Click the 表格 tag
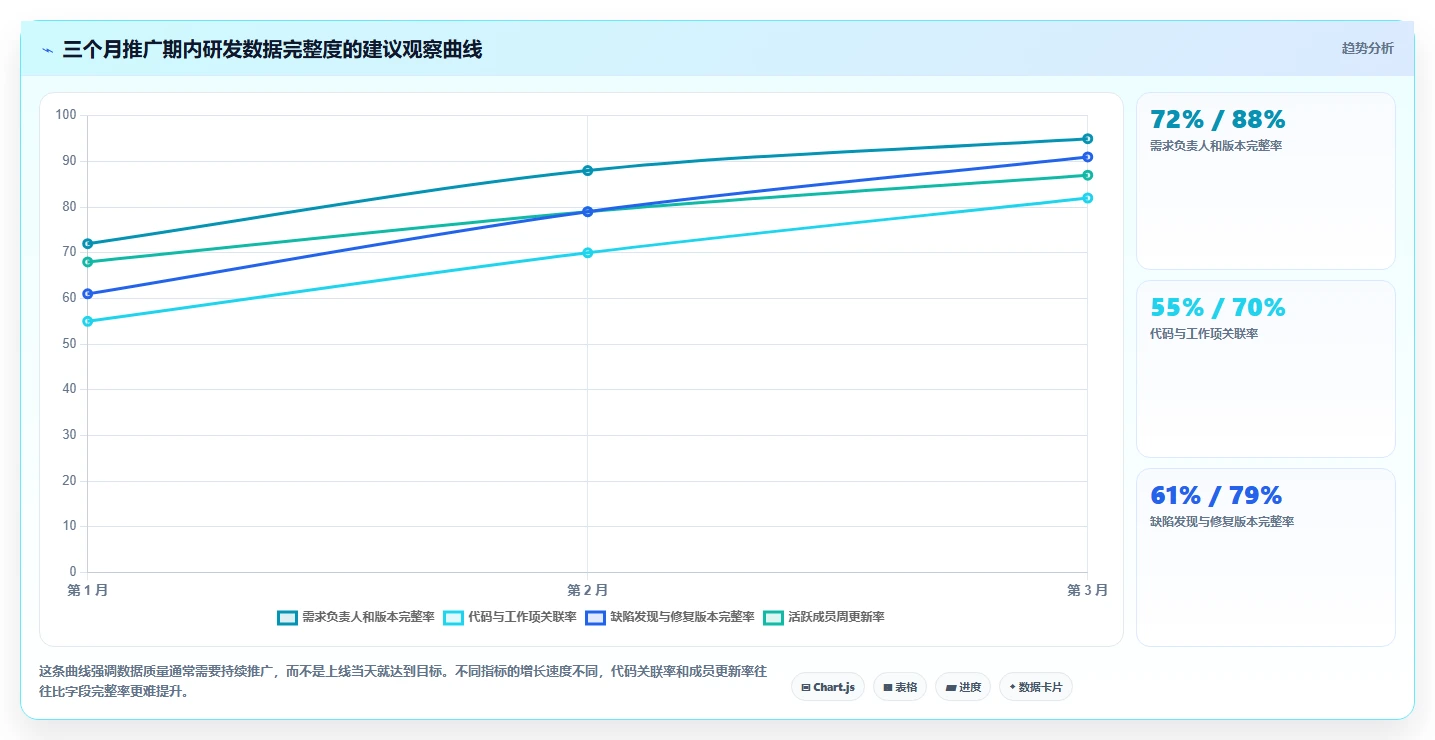The width and height of the screenshot is (1435, 740). (x=900, y=687)
